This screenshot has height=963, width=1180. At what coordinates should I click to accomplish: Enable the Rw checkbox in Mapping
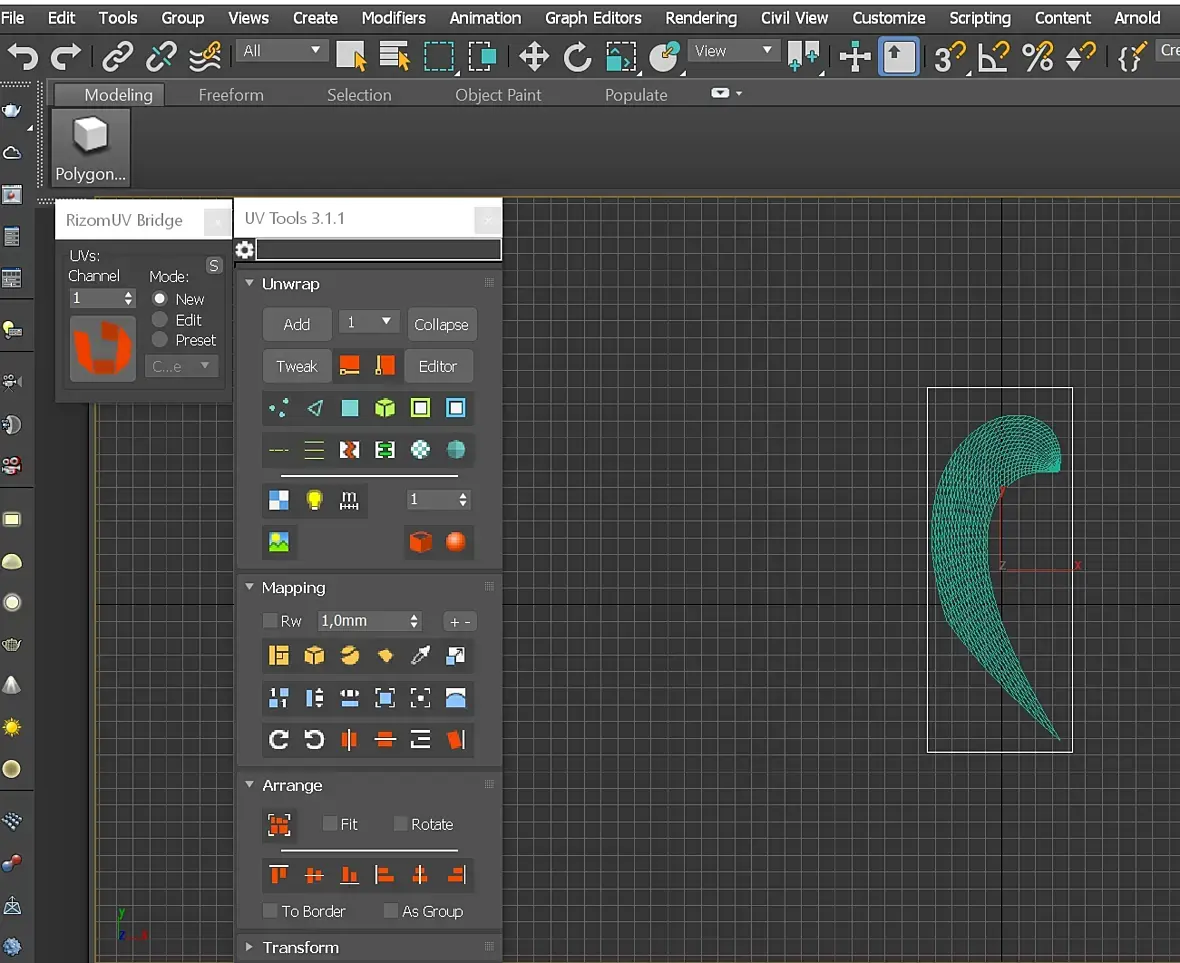[270, 621]
